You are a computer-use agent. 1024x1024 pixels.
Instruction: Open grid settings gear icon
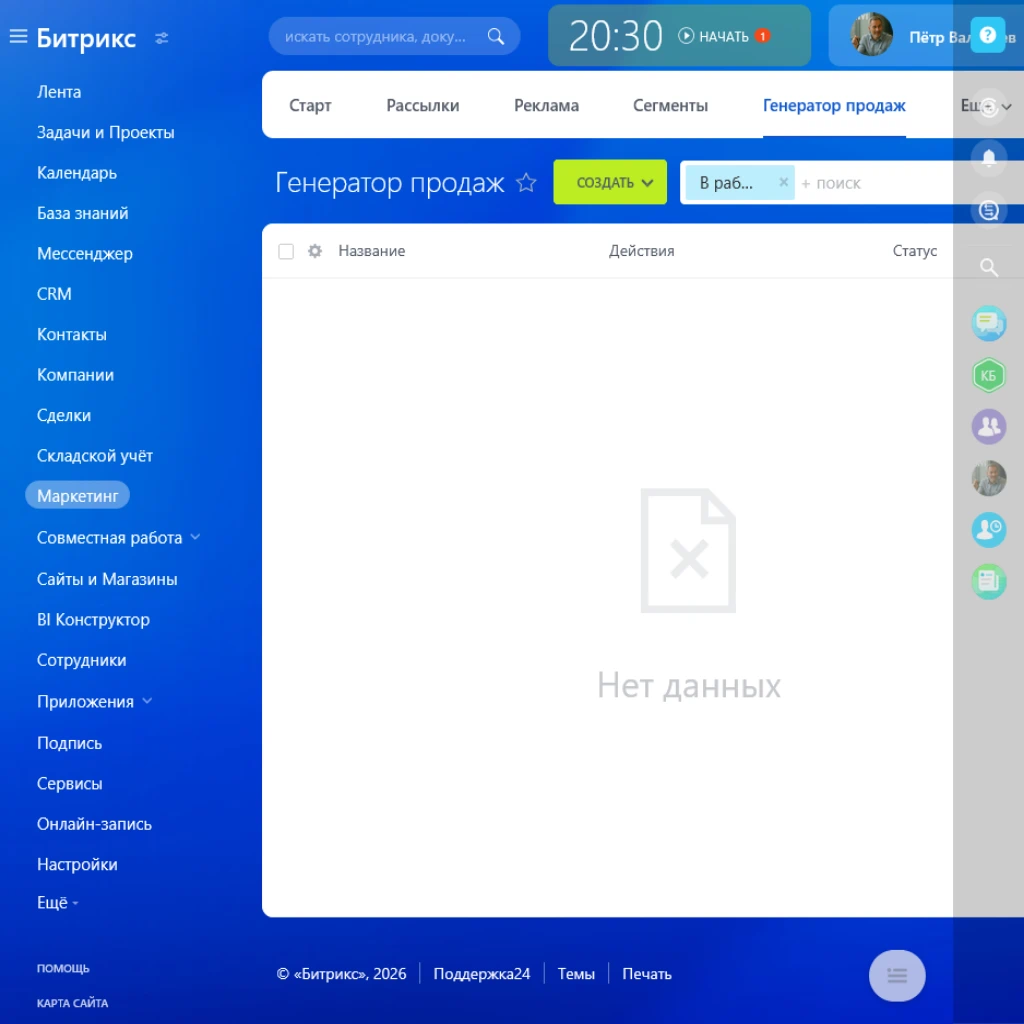(315, 251)
